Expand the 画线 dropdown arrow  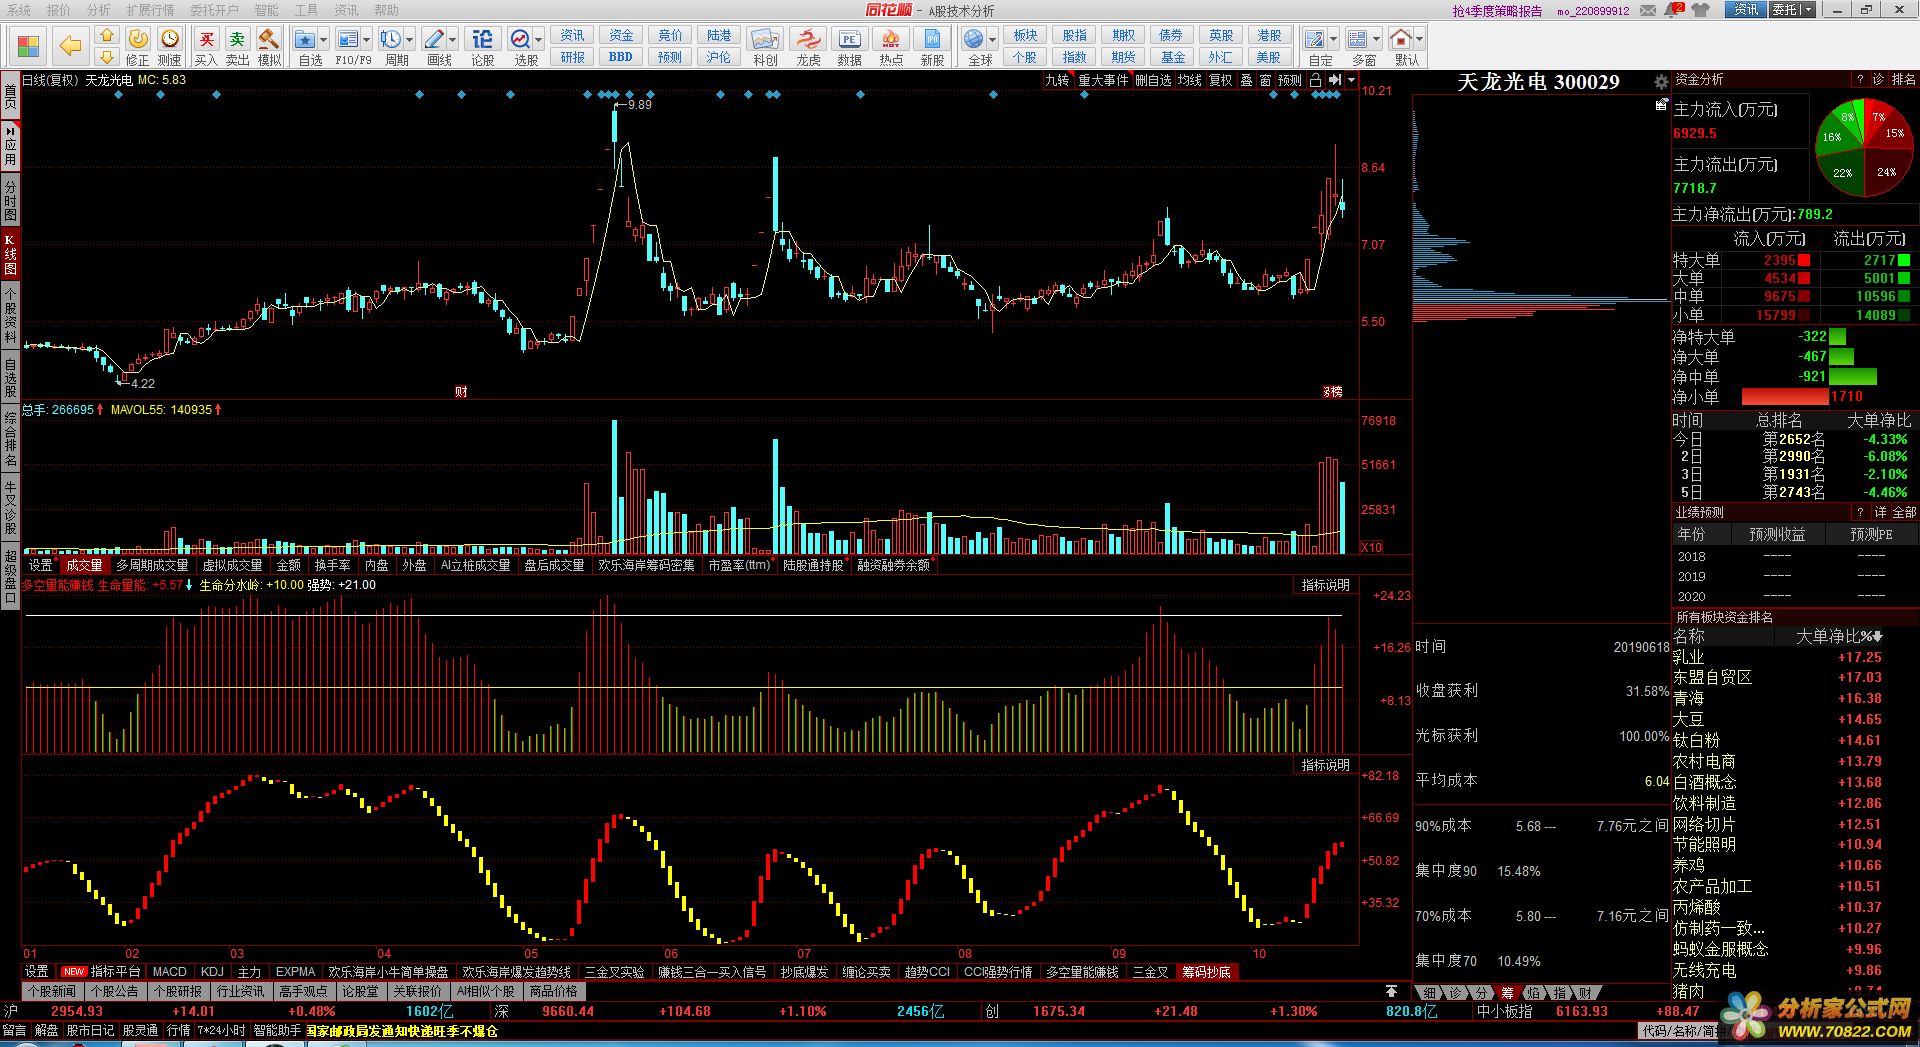click(453, 40)
